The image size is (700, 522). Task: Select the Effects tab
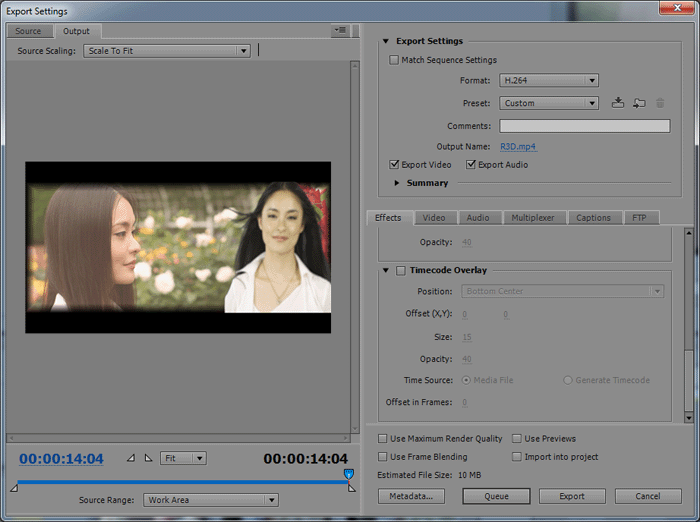(x=388, y=217)
